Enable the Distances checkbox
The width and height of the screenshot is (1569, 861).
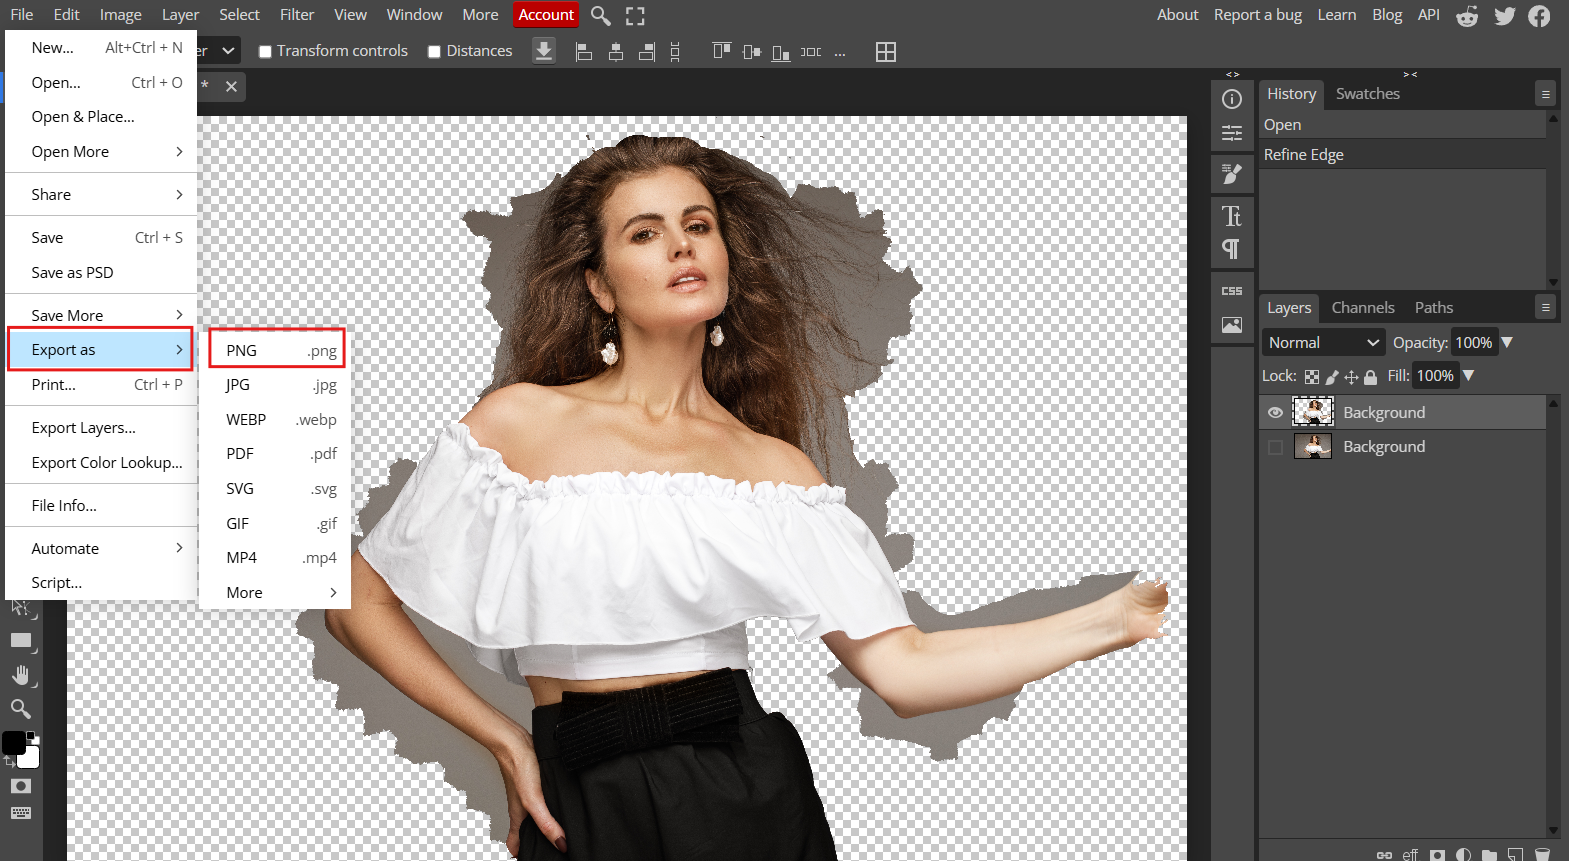click(435, 52)
